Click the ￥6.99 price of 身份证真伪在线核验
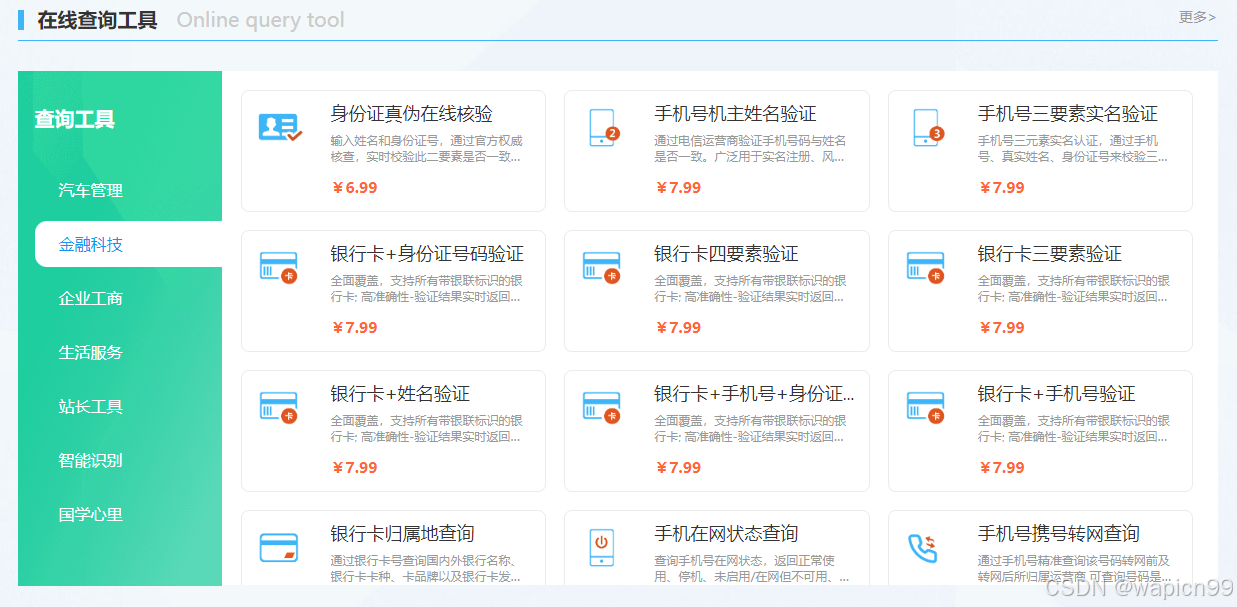1237x607 pixels. (x=355, y=187)
